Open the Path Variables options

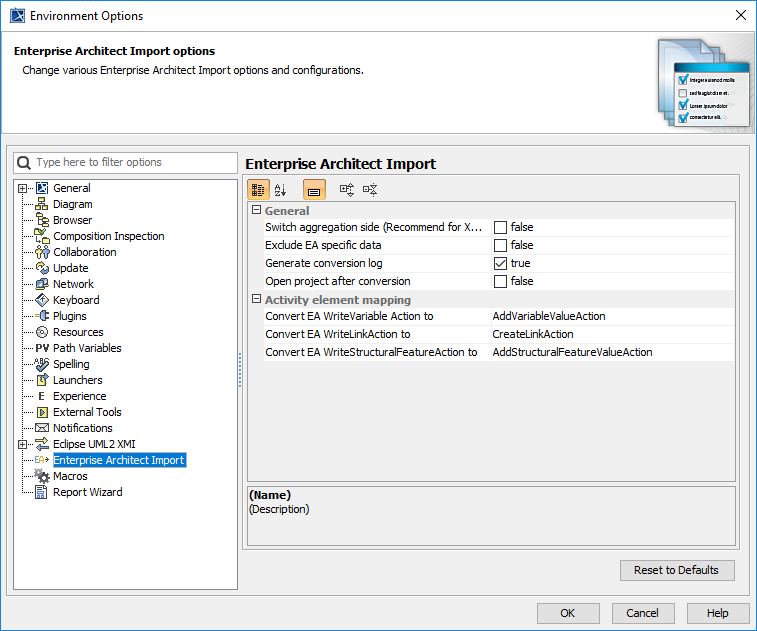pos(87,348)
